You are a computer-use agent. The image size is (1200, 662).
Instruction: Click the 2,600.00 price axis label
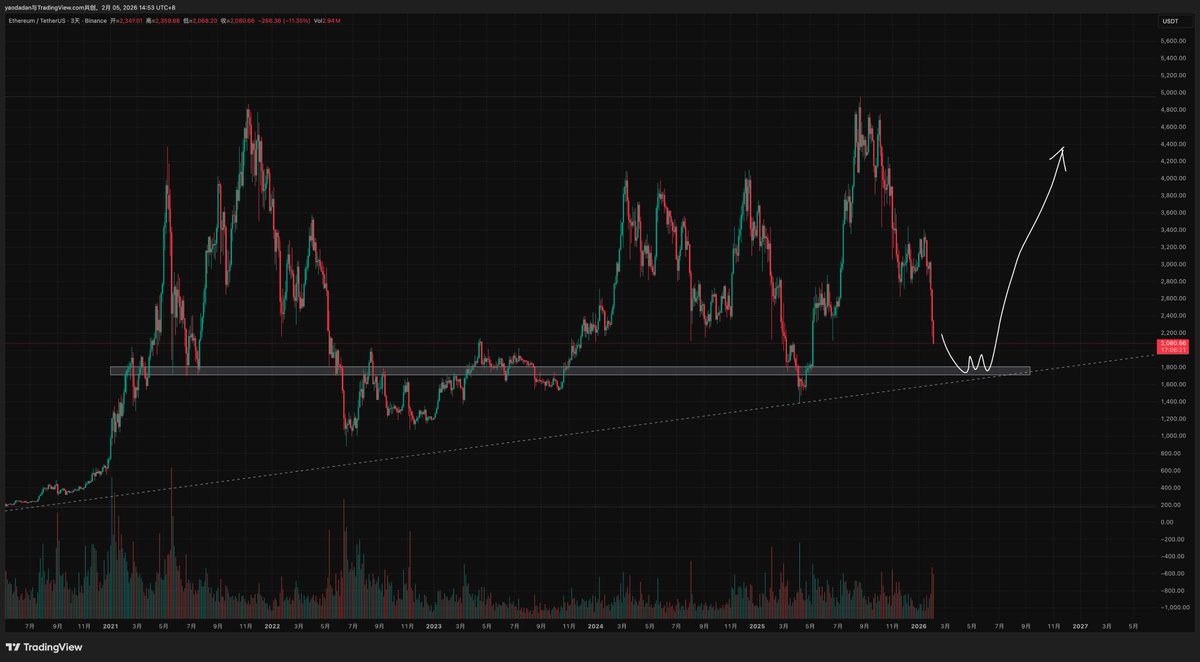pyautogui.click(x=1172, y=298)
